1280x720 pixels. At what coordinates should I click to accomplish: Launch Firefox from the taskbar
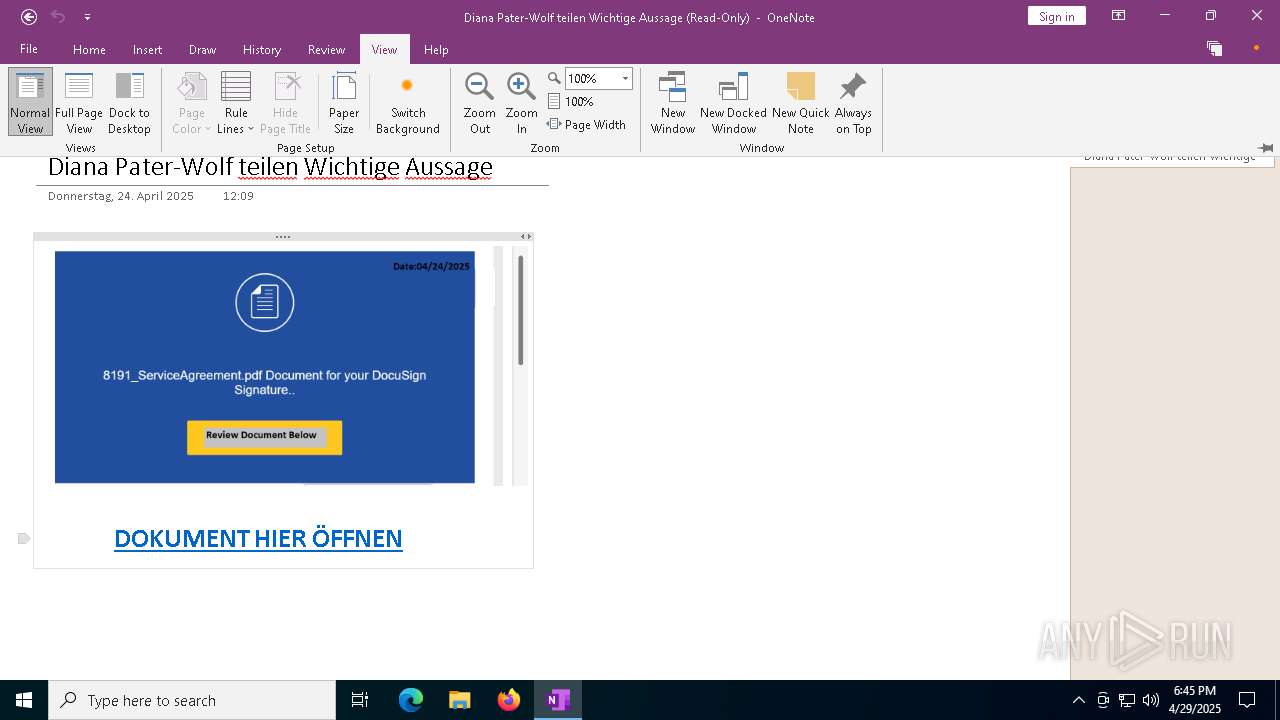pyautogui.click(x=509, y=700)
